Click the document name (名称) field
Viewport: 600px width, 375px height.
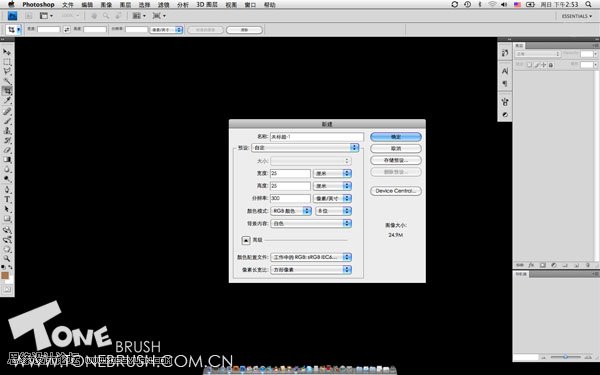(x=316, y=137)
